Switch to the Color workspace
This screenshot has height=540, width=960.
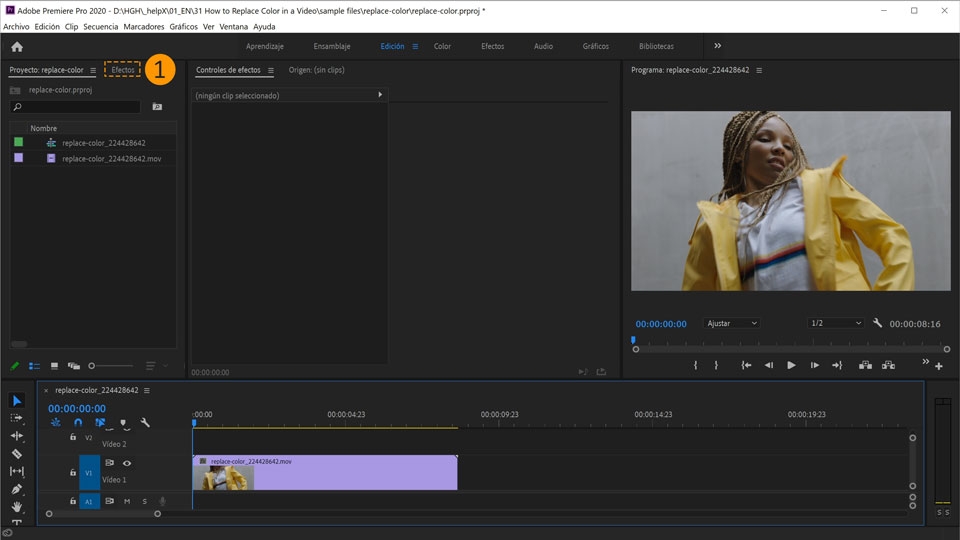click(442, 46)
